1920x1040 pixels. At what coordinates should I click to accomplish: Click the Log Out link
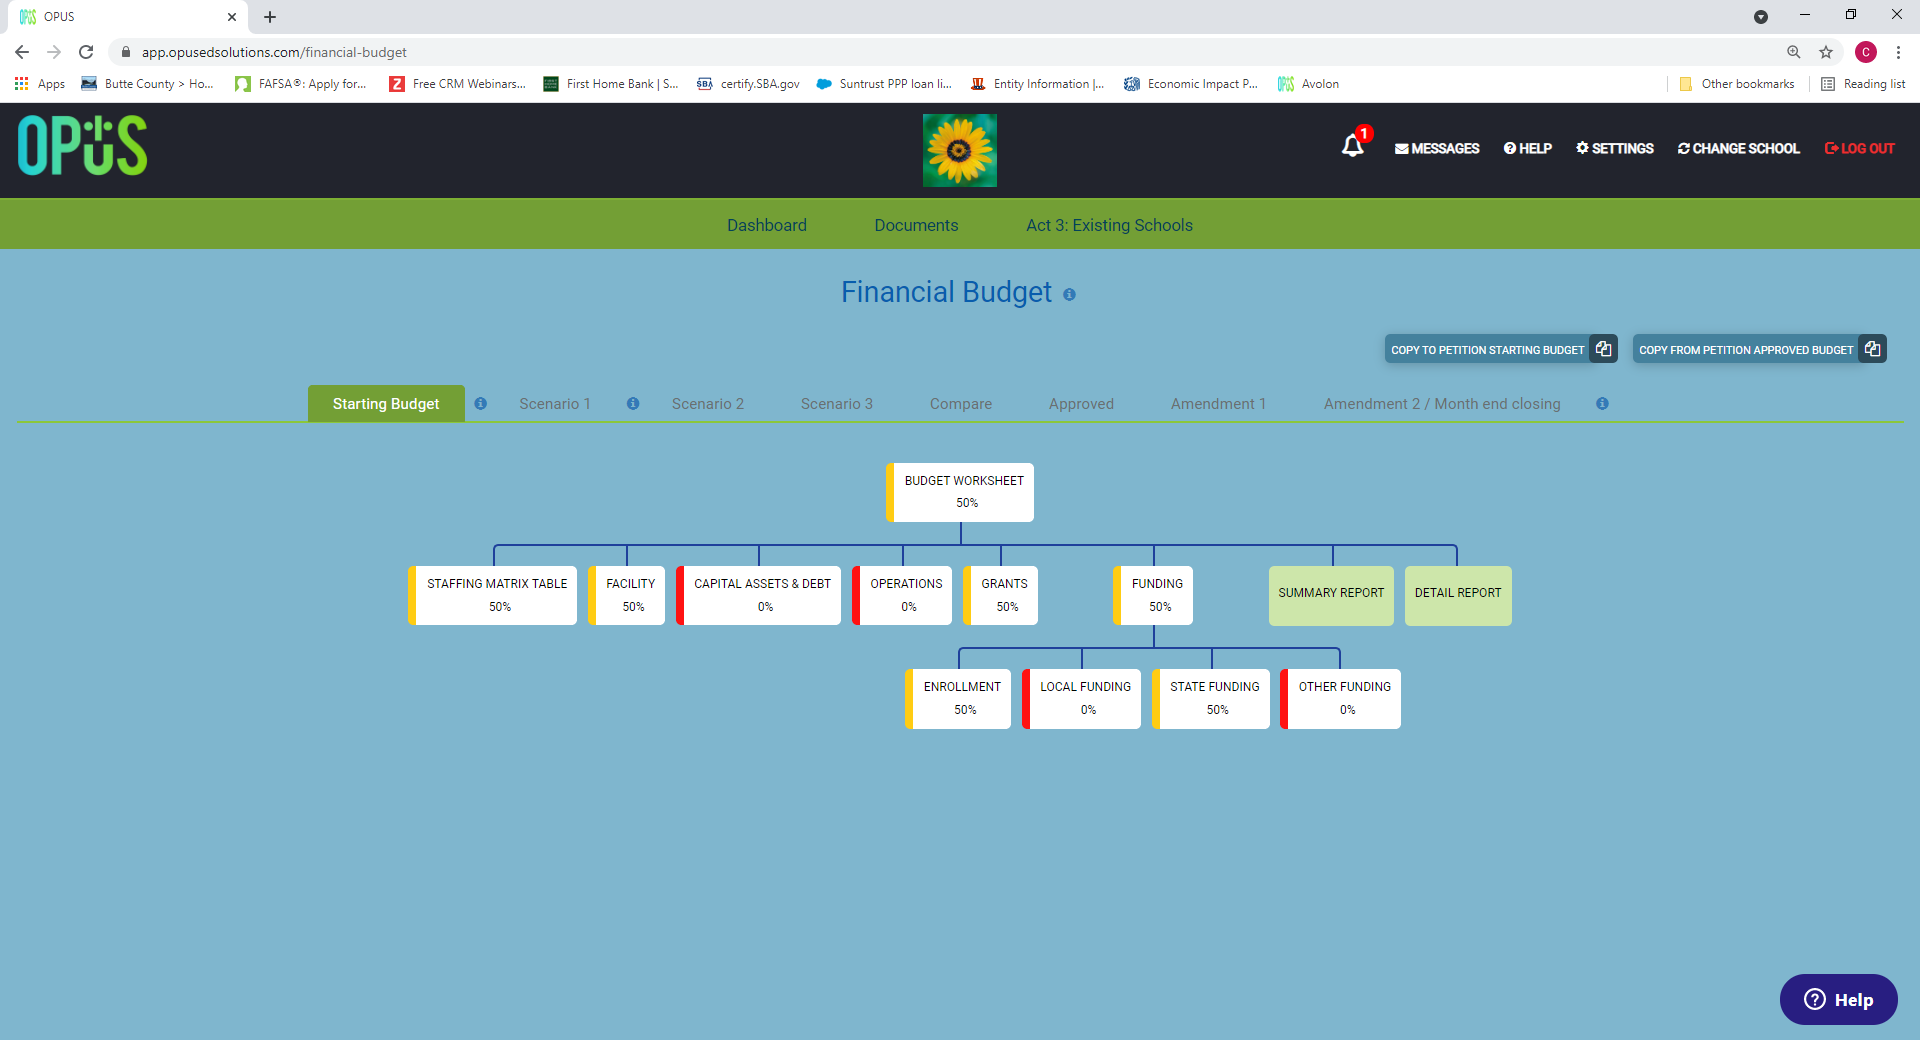1859,148
